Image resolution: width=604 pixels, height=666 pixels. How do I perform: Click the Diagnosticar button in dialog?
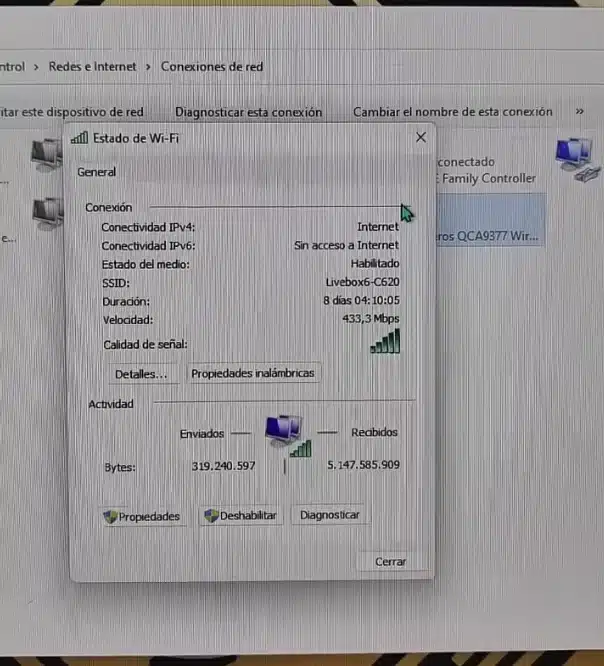click(330, 515)
